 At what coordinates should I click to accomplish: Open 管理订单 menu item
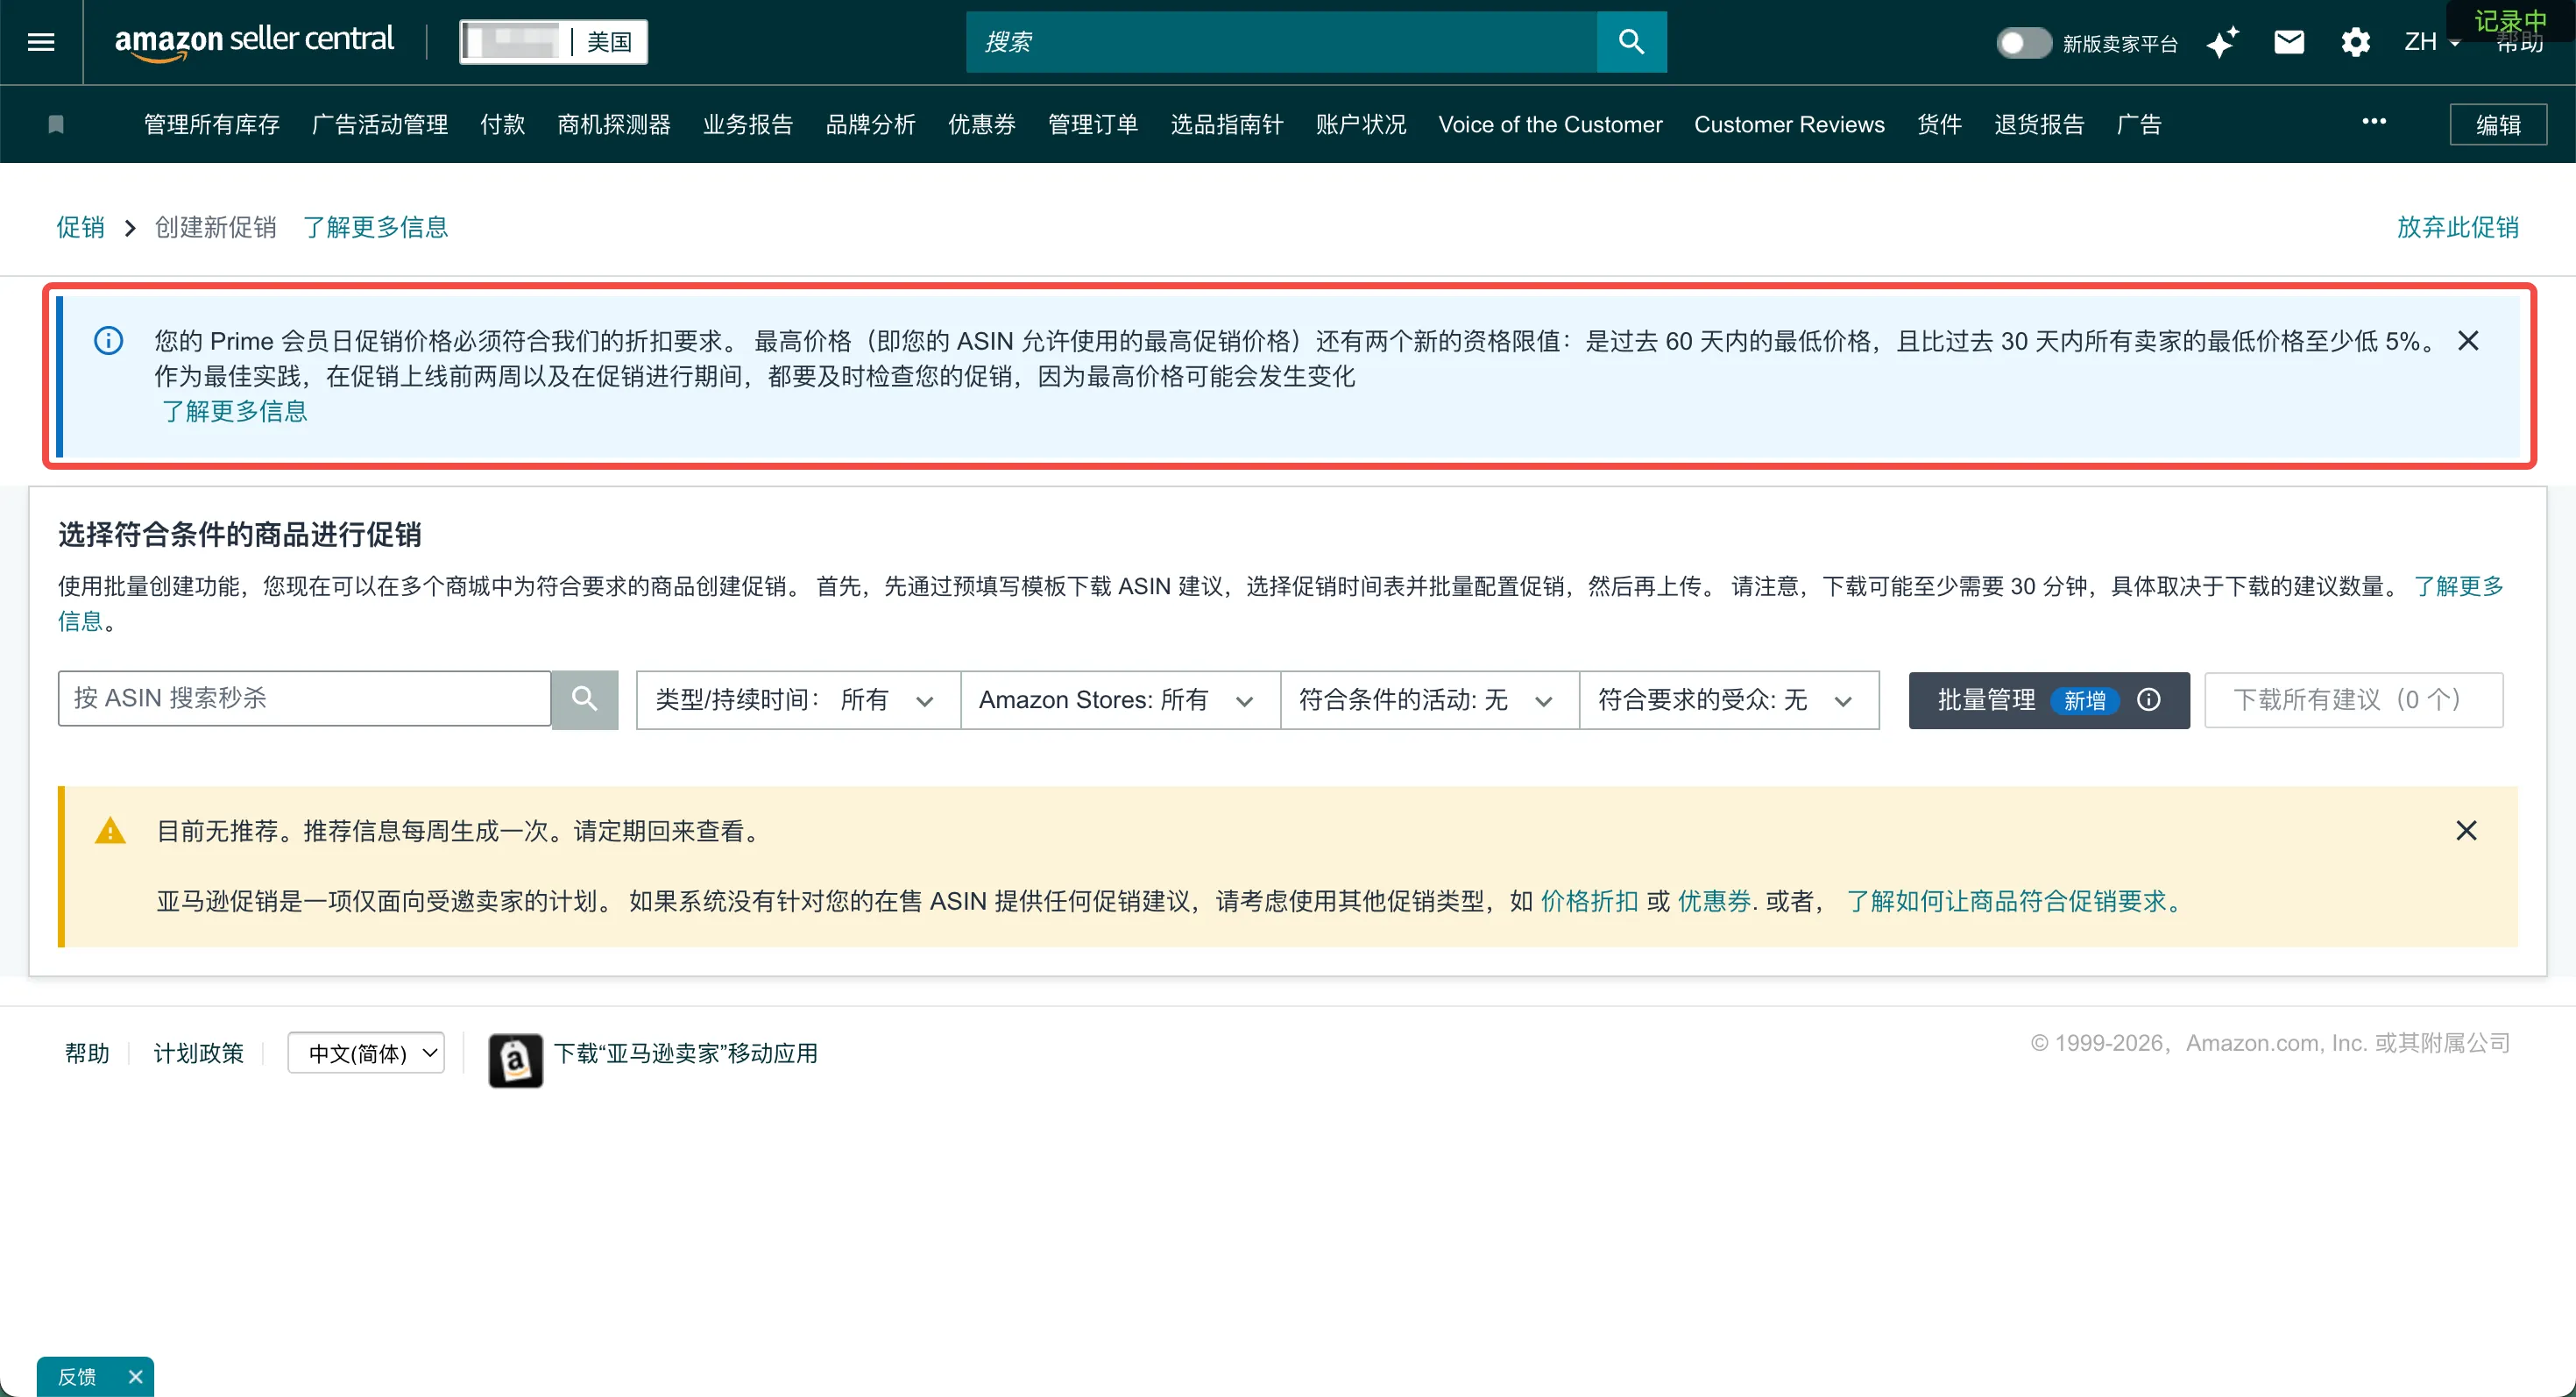(1093, 124)
